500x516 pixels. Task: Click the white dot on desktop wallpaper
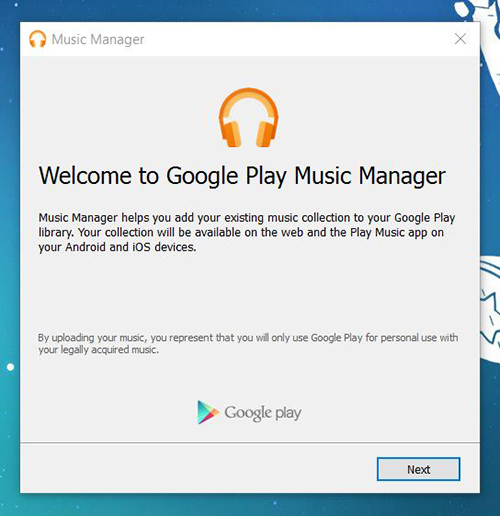pos(10,367)
